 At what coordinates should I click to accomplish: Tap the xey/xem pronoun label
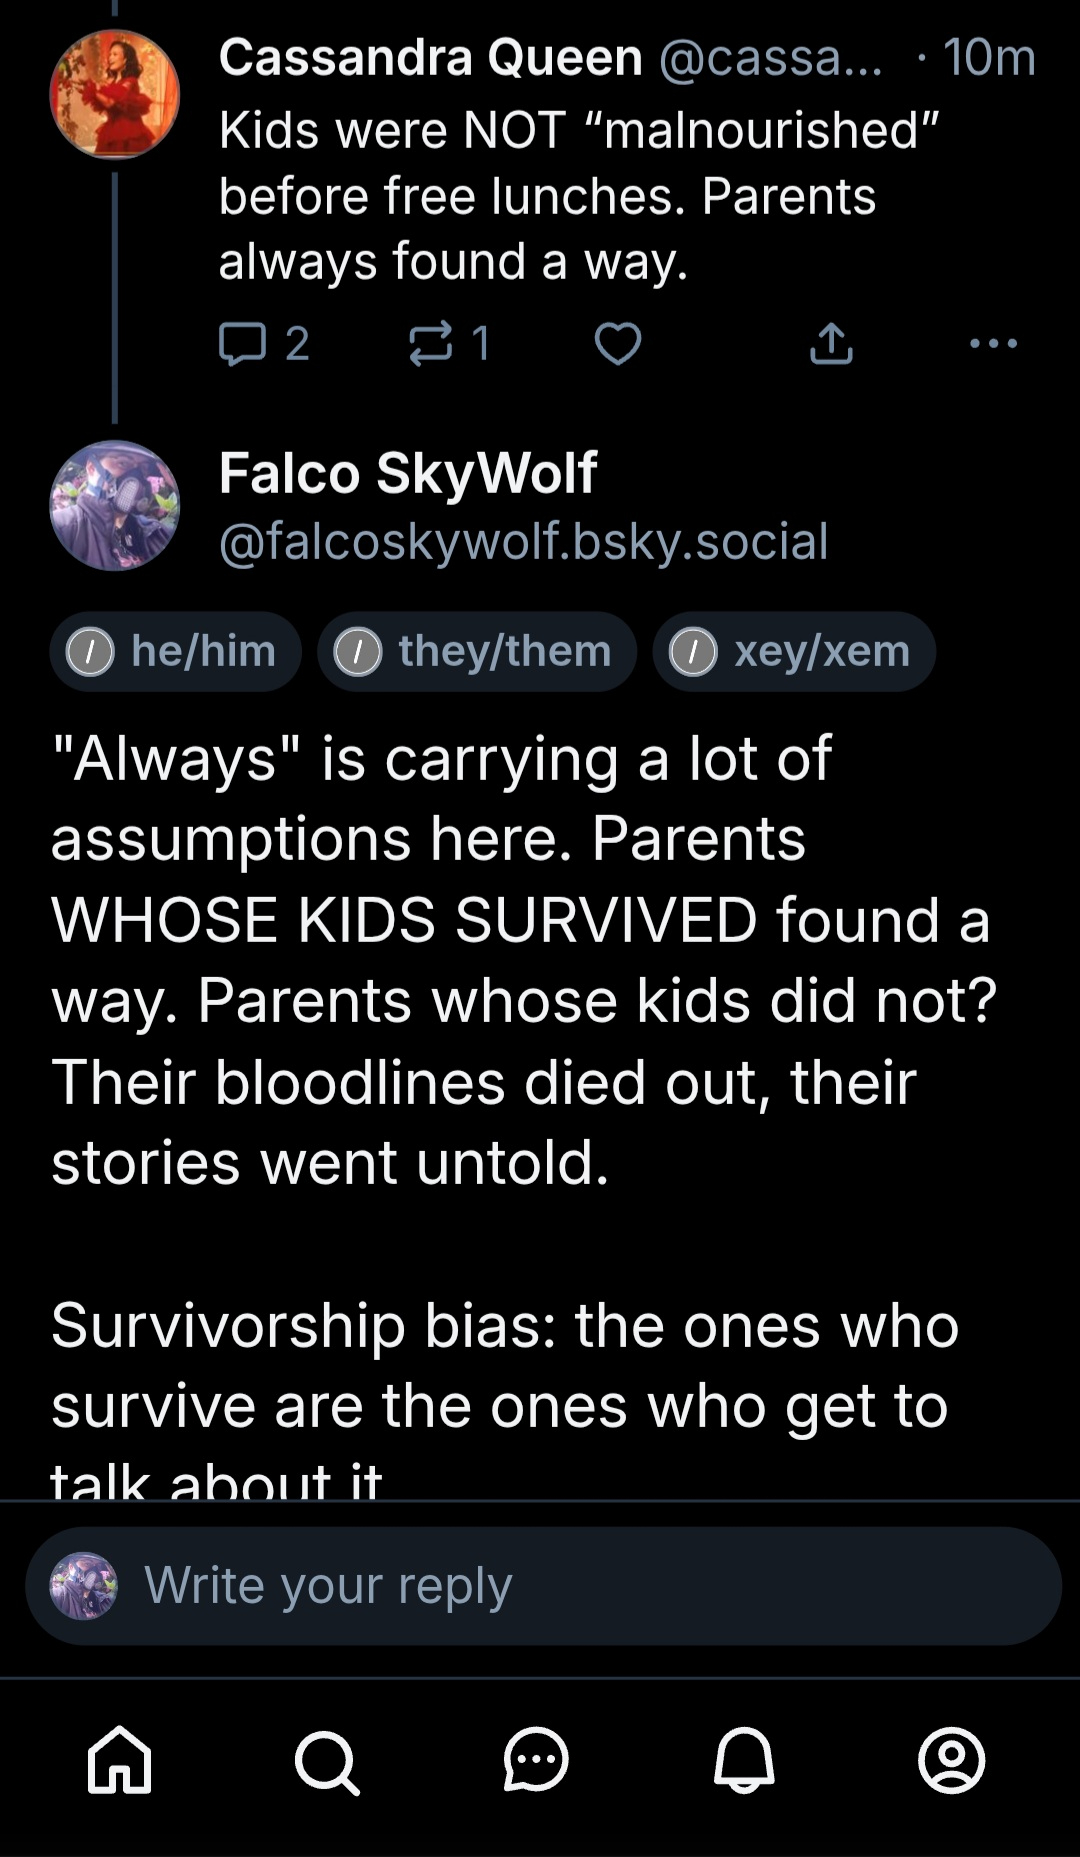click(794, 652)
